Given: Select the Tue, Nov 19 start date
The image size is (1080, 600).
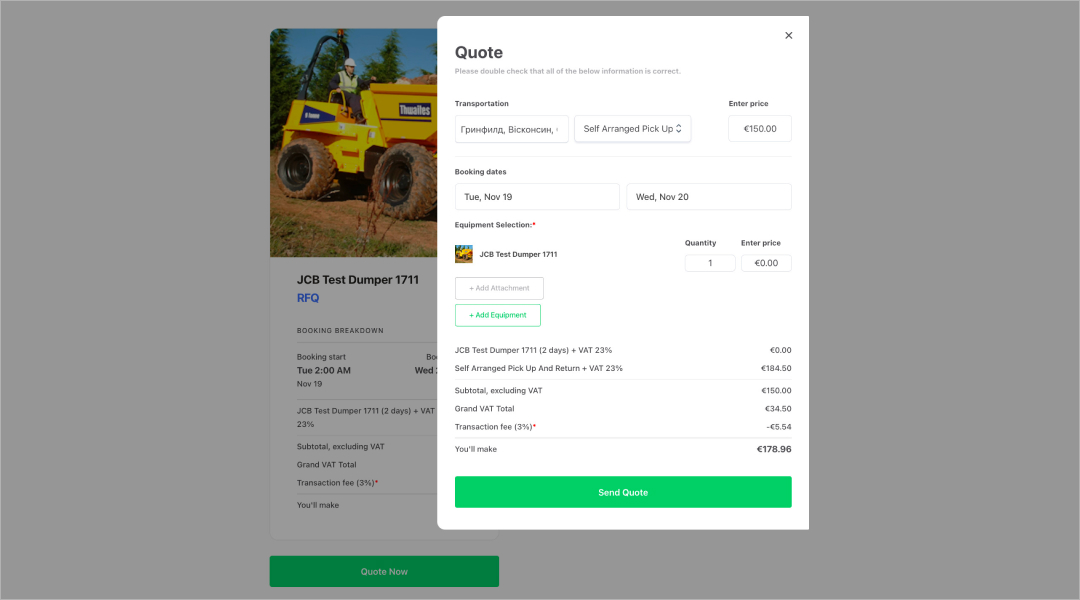Looking at the screenshot, I should click(537, 197).
